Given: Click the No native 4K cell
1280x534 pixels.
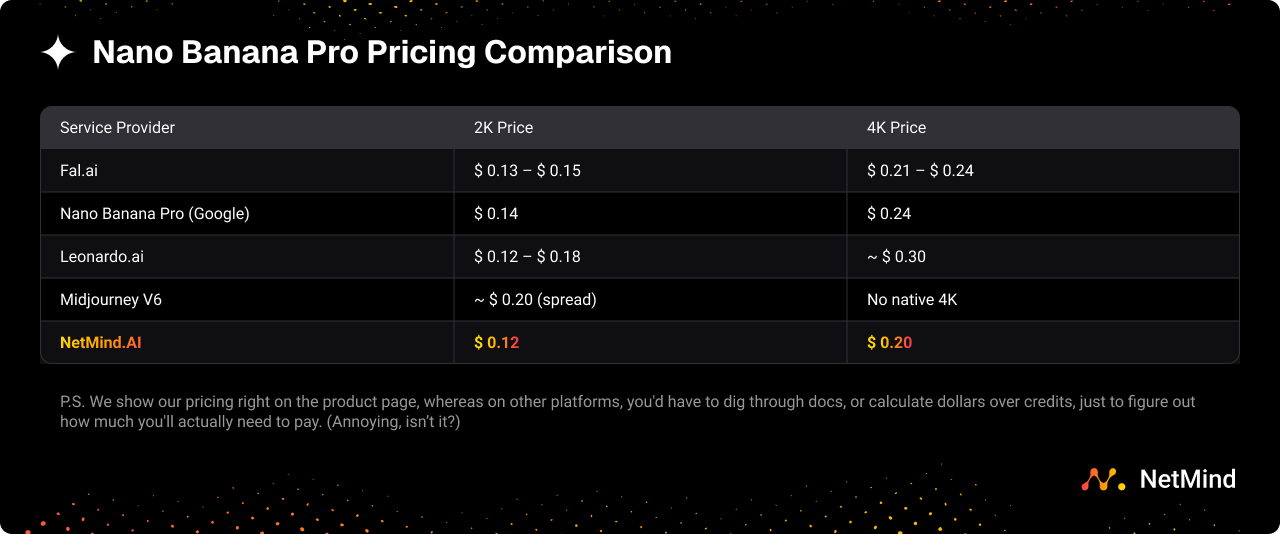Looking at the screenshot, I should pos(912,300).
